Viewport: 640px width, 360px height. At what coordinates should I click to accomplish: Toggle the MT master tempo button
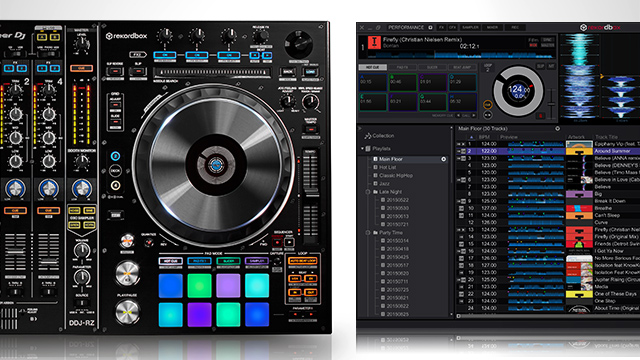[x=551, y=66]
